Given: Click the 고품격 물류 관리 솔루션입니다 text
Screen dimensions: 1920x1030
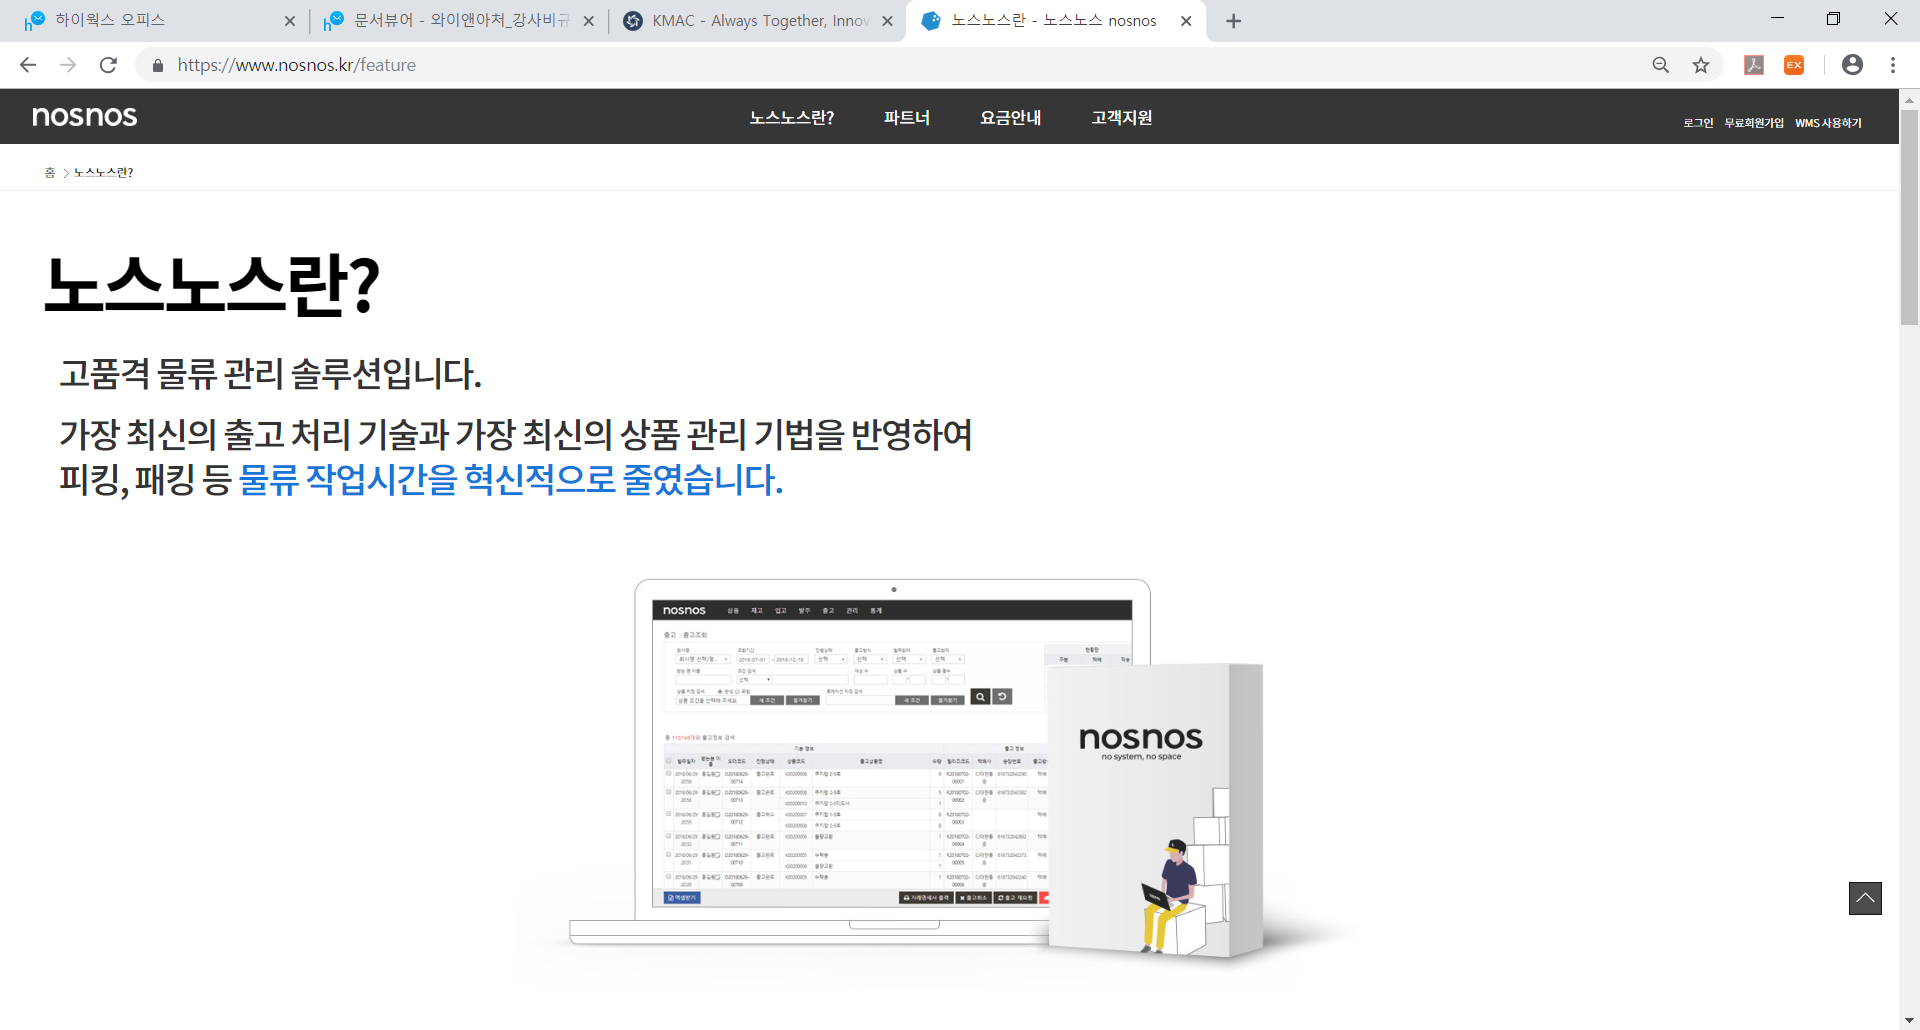Looking at the screenshot, I should point(270,374).
